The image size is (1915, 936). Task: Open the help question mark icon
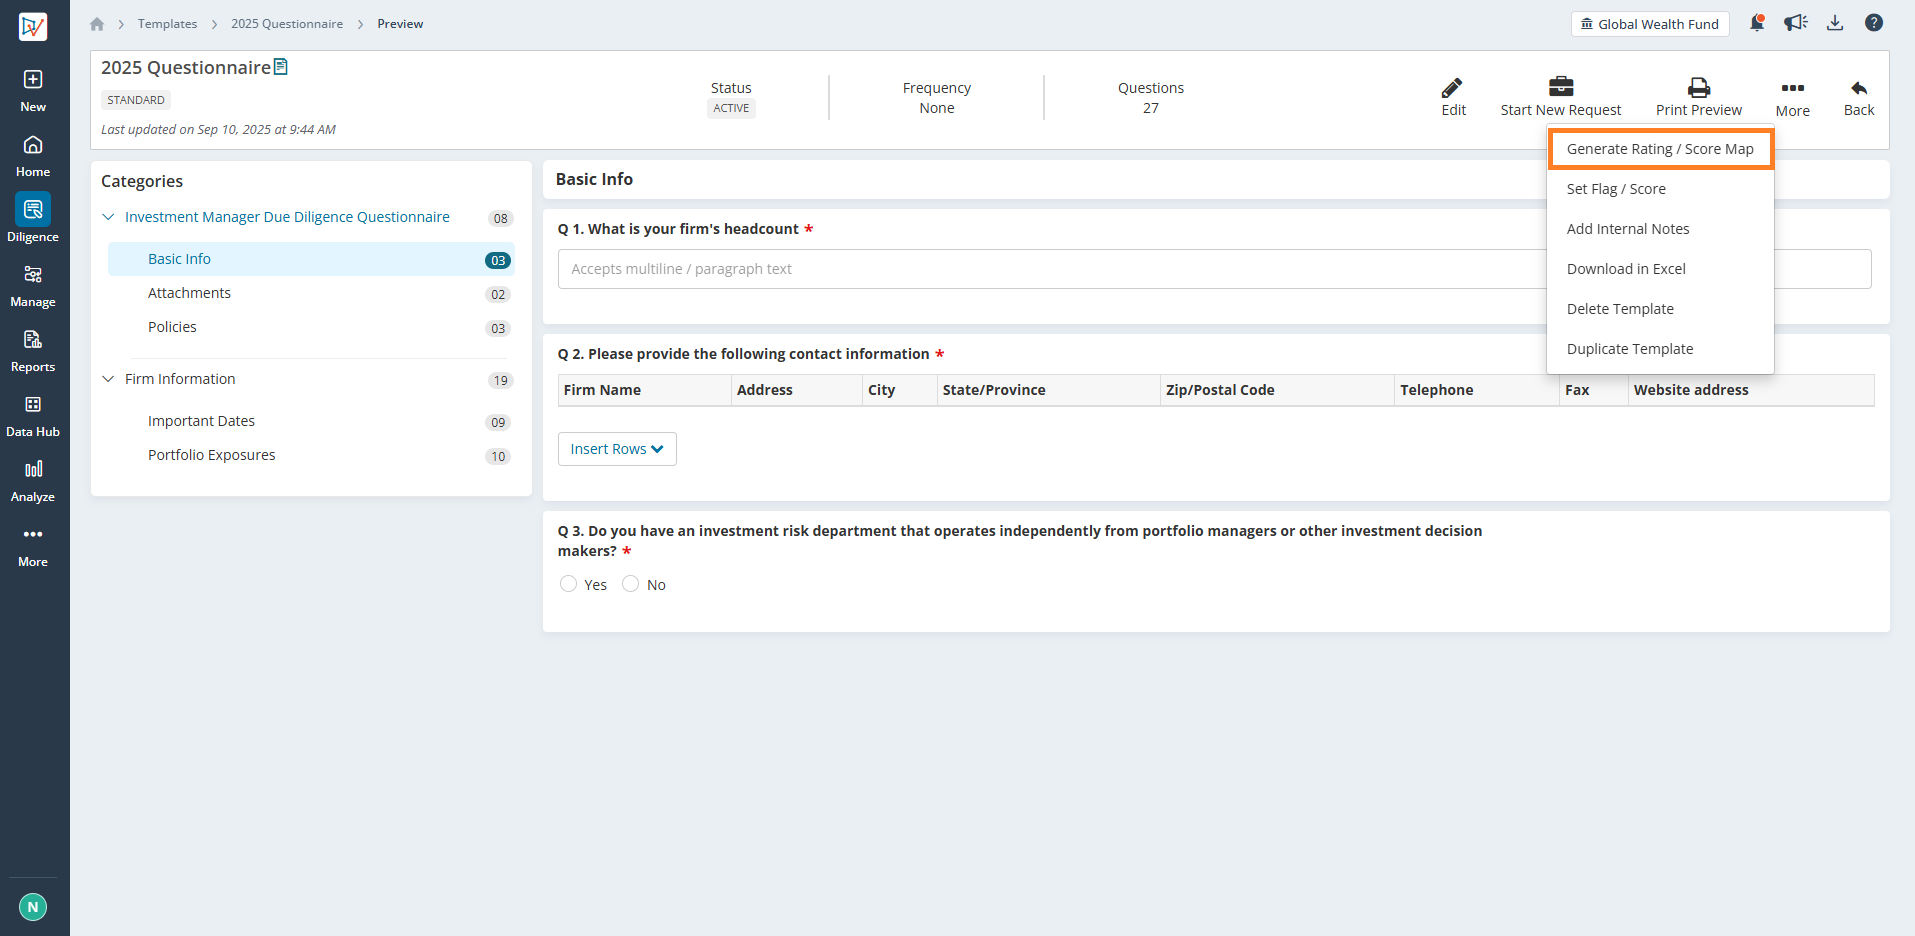pyautogui.click(x=1874, y=23)
